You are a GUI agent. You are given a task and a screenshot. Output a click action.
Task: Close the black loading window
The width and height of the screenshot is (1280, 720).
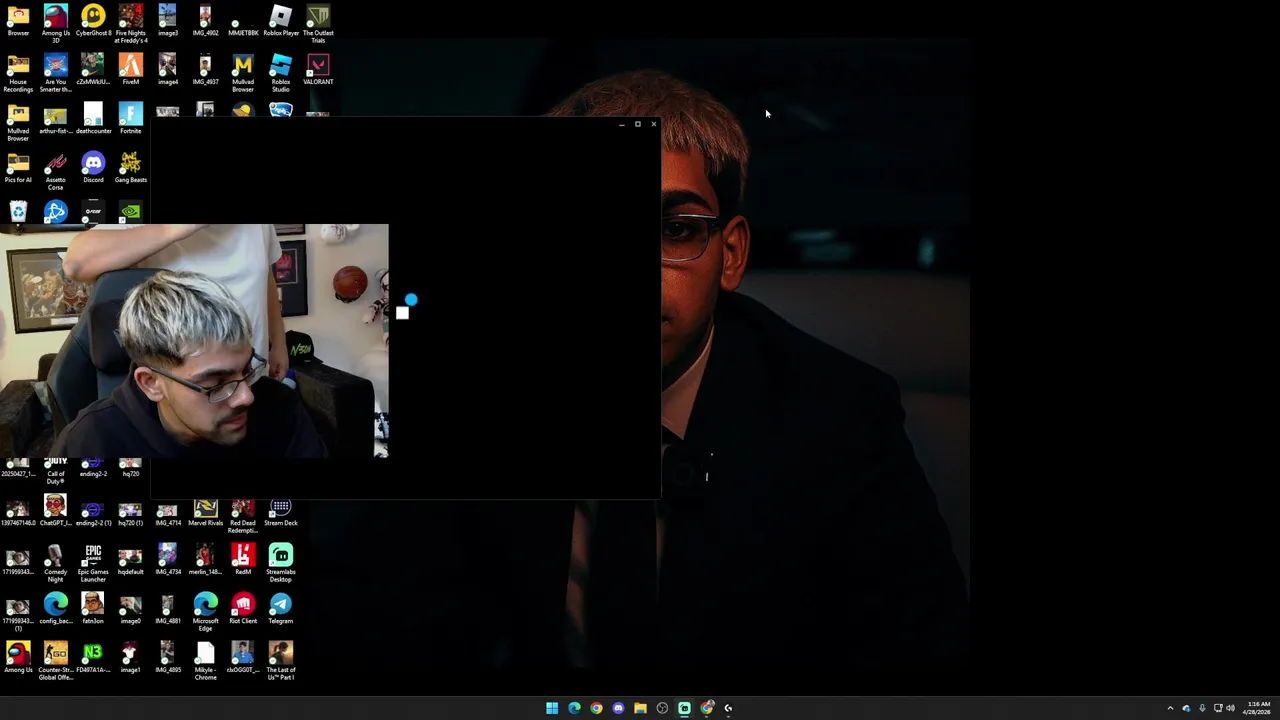[x=653, y=124]
